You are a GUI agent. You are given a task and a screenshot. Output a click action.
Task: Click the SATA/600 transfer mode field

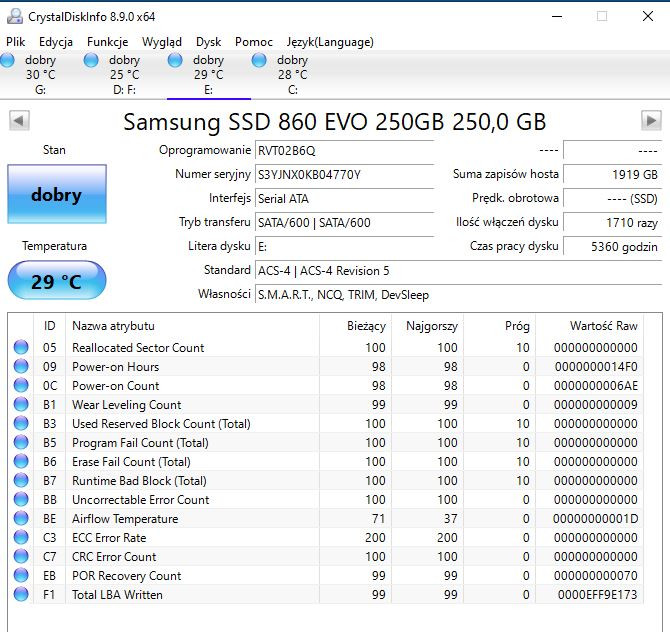344,223
